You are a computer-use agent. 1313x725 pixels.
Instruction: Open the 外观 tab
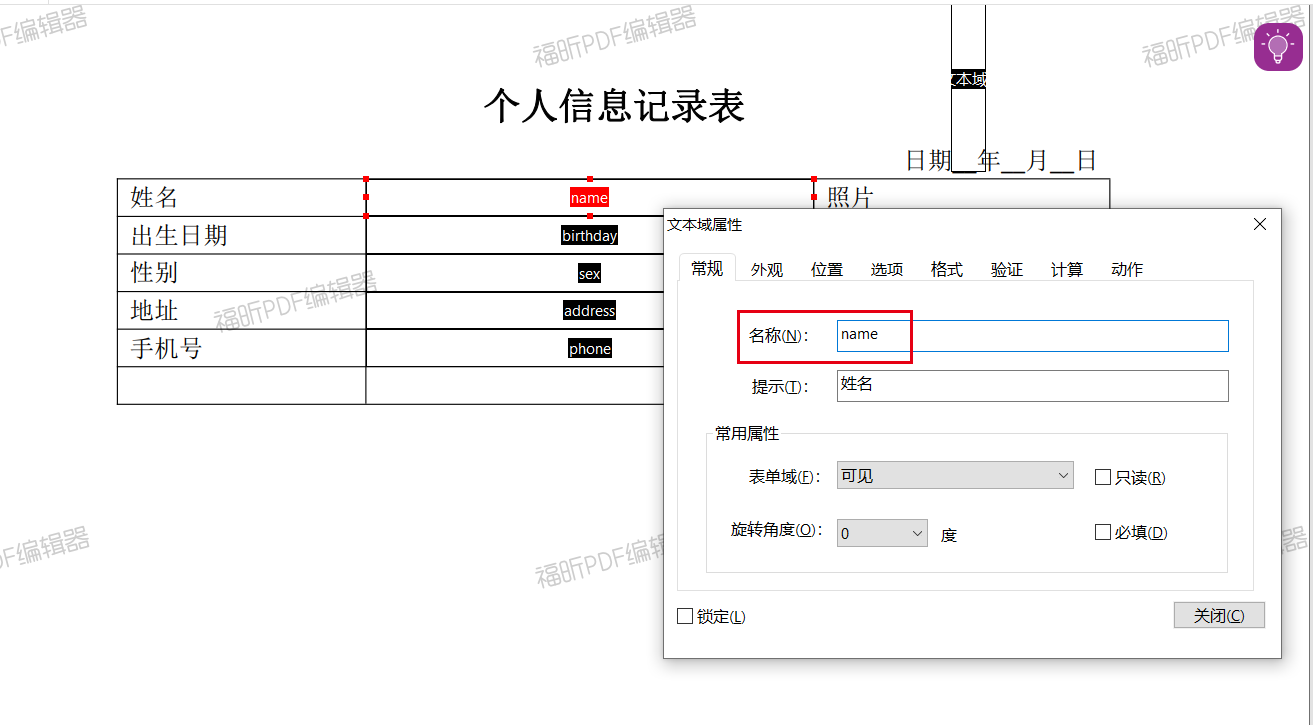tap(767, 269)
